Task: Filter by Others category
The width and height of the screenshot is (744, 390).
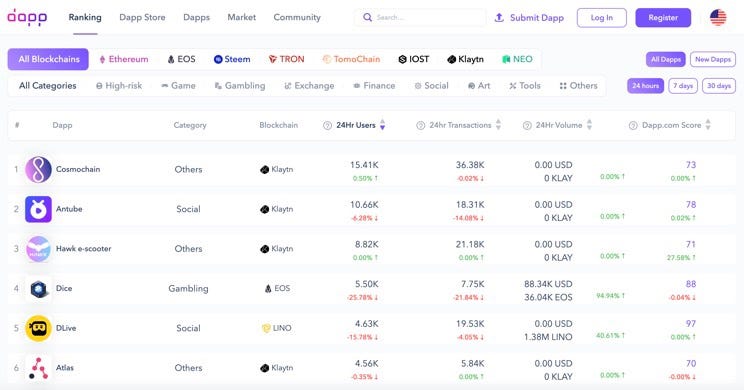Action: tap(578, 86)
